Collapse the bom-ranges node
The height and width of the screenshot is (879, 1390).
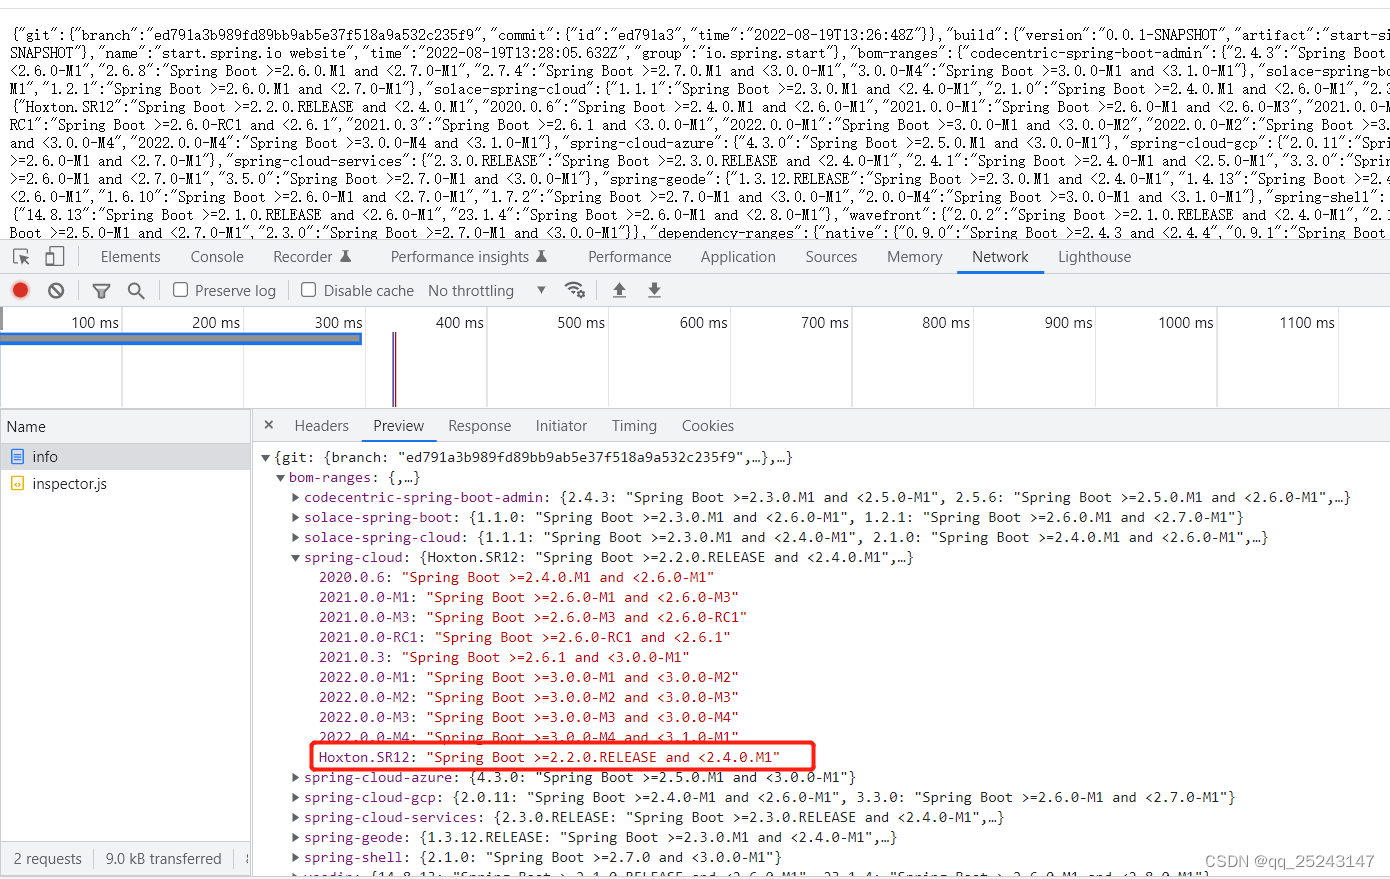281,478
